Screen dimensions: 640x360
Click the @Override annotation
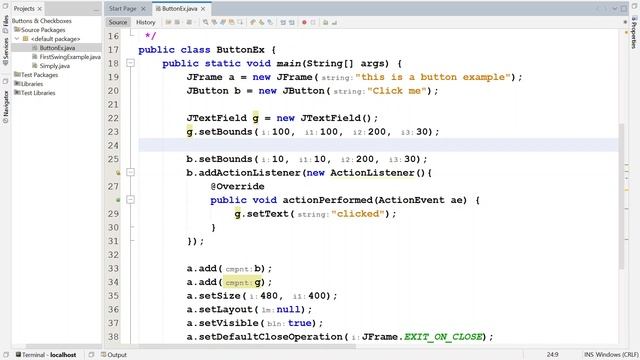(x=238, y=186)
